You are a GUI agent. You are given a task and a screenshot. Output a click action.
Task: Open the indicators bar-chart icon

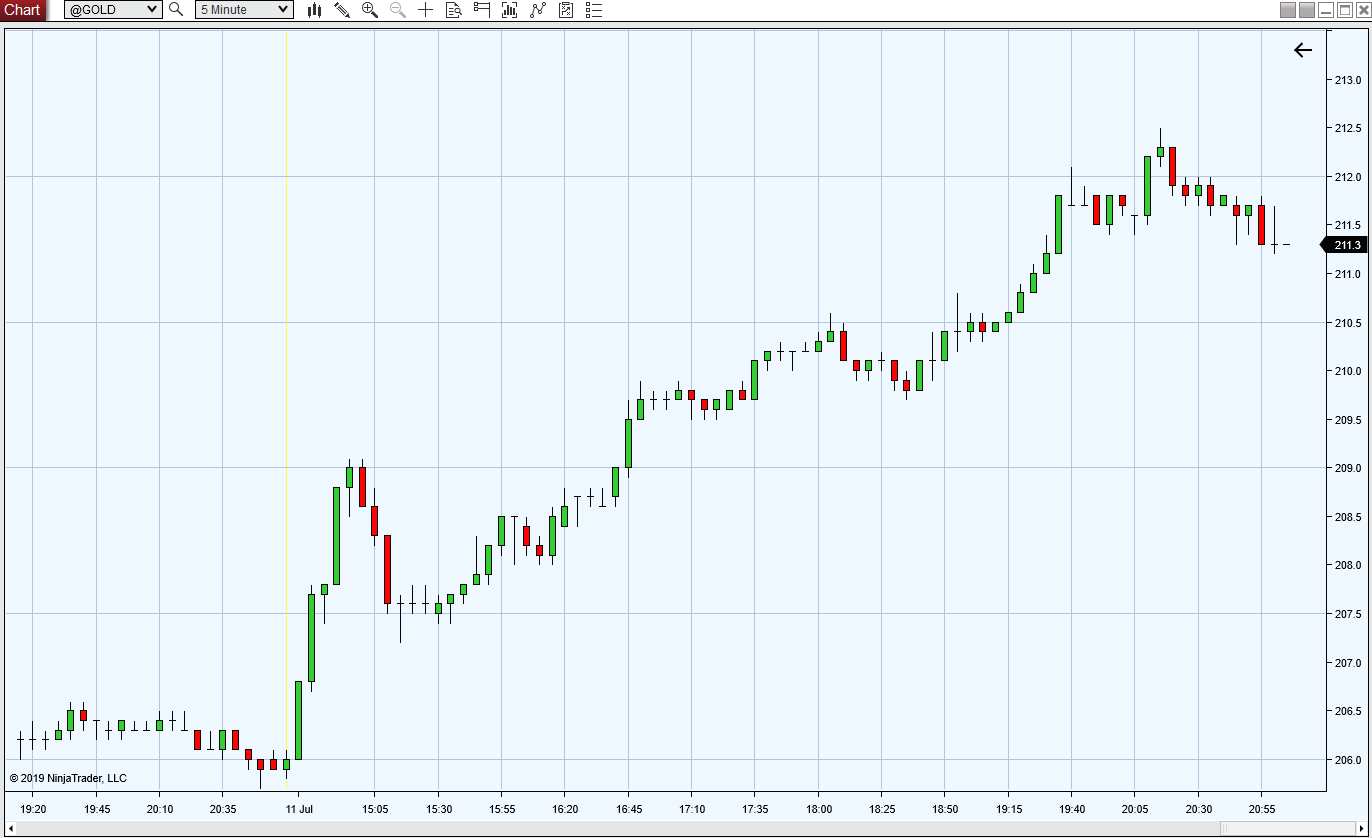click(510, 10)
